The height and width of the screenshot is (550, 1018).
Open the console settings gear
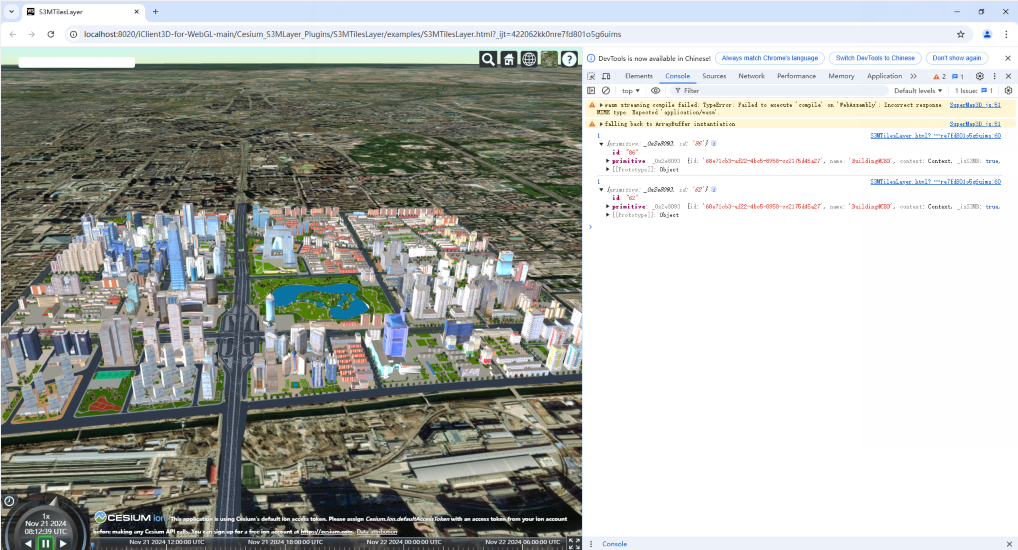pos(1008,91)
